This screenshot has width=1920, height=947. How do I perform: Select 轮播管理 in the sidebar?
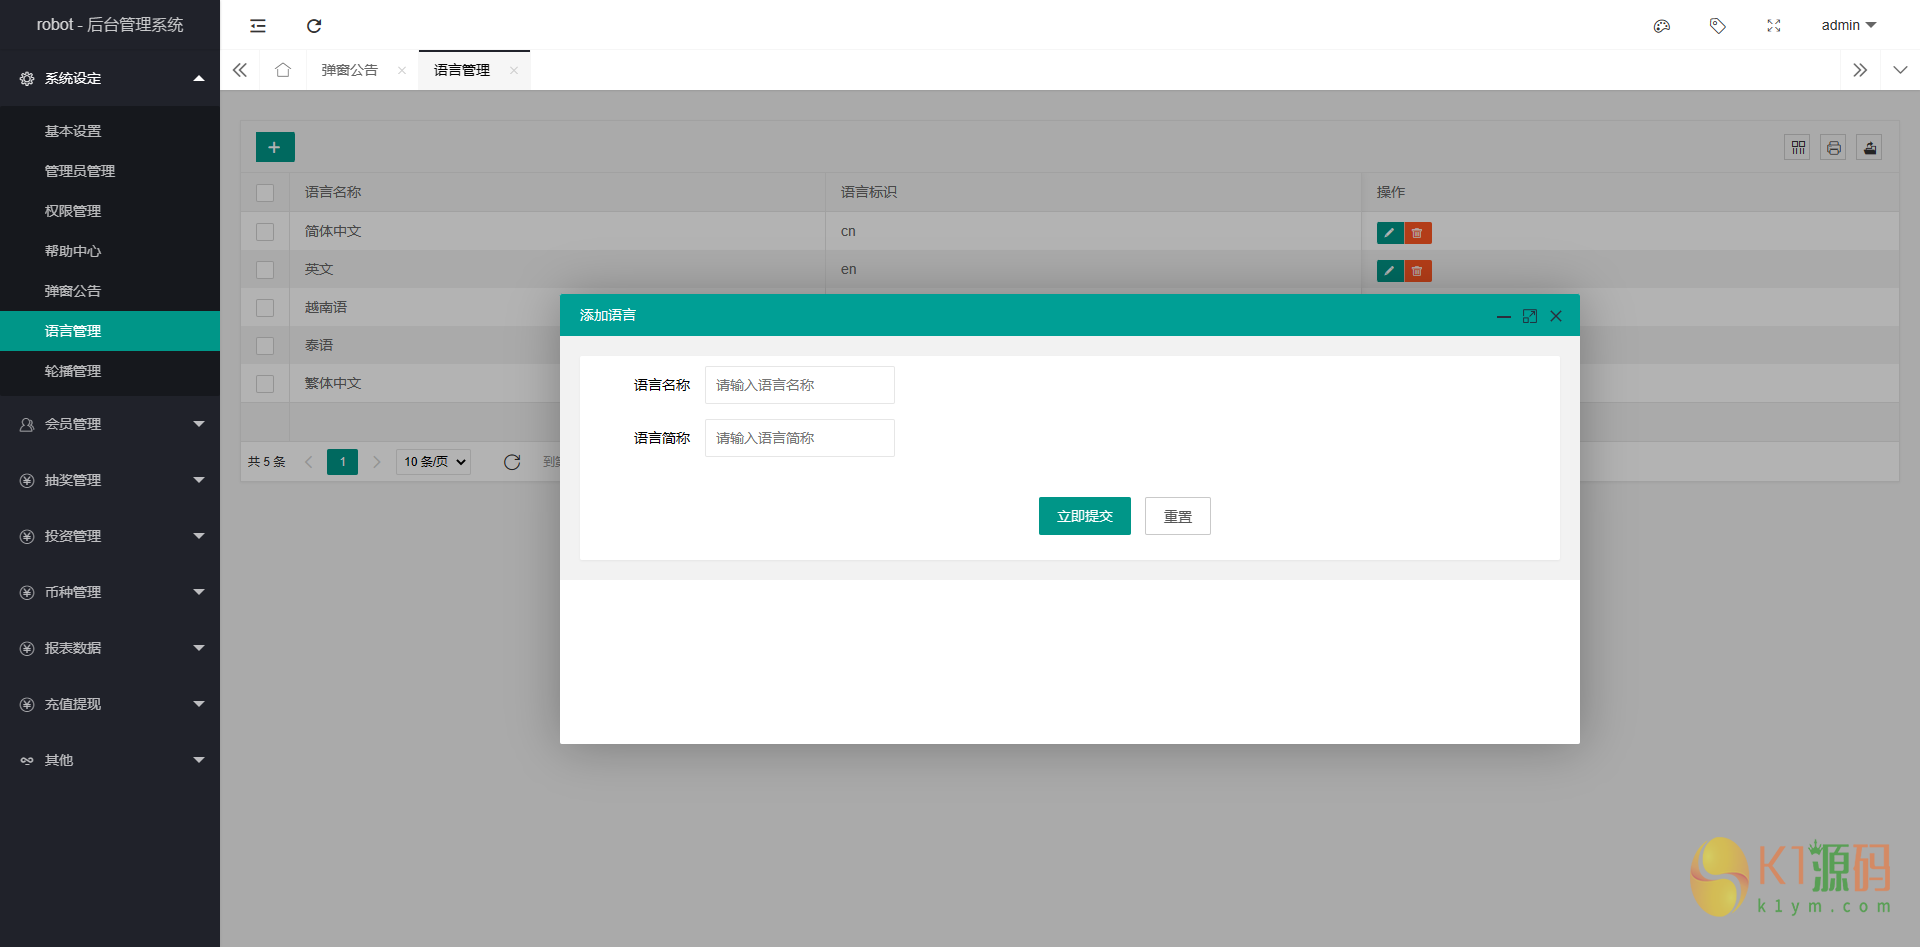coord(73,371)
